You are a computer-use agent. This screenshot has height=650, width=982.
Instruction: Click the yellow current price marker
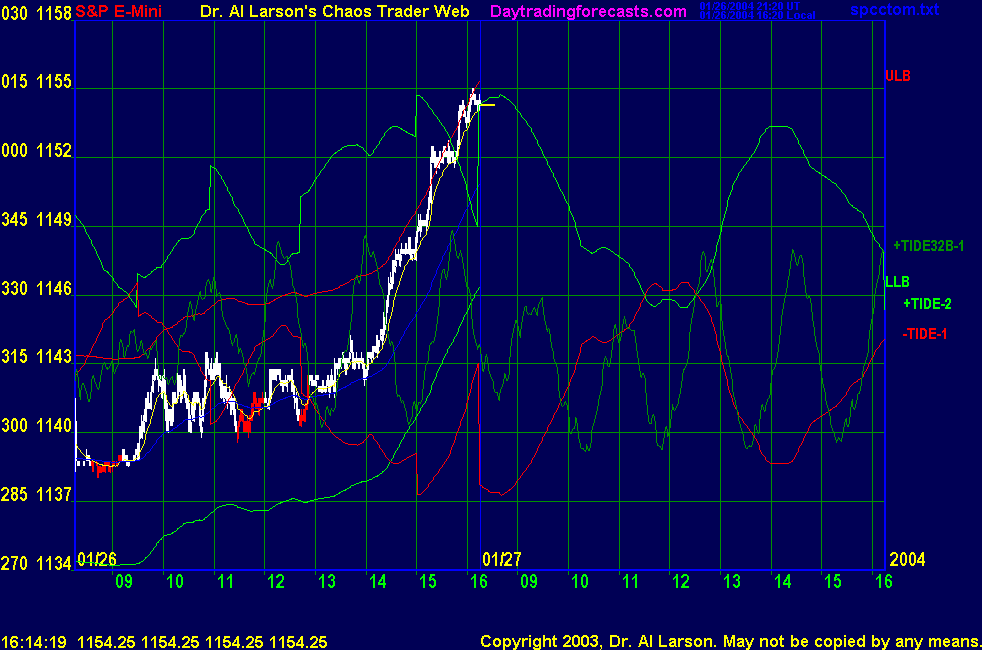488,103
